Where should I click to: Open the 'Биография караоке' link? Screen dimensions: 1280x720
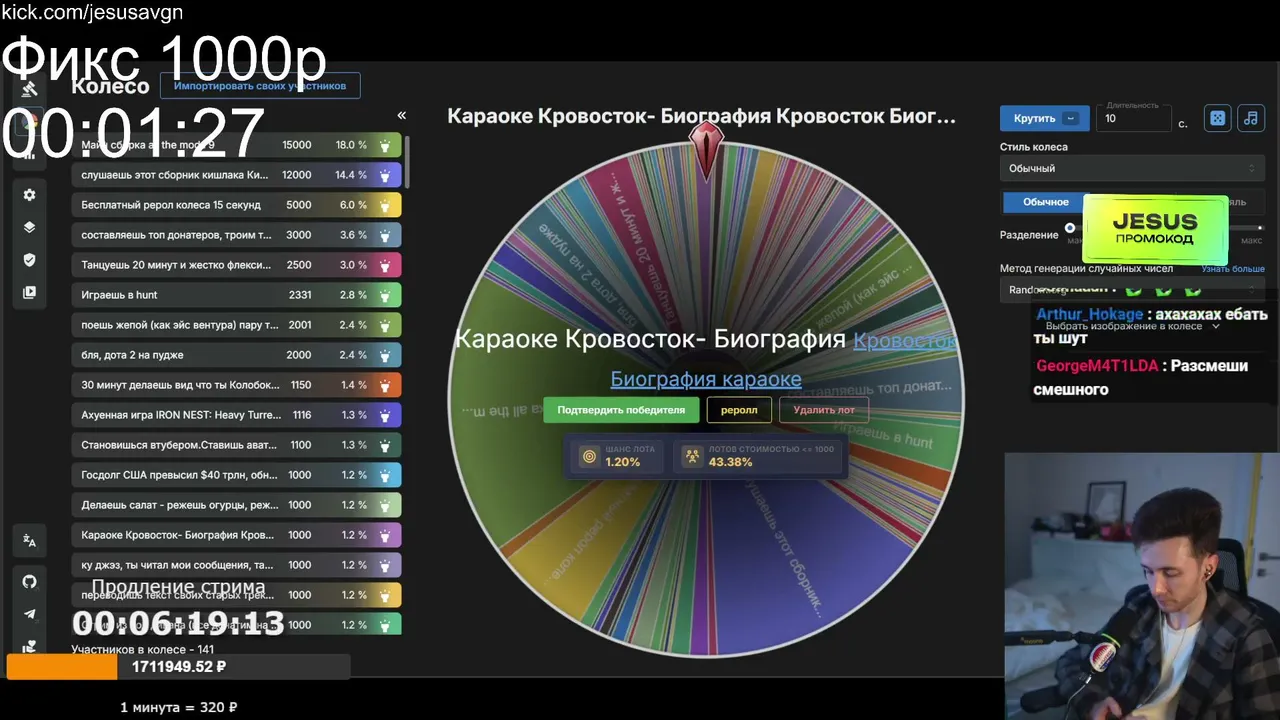(706, 379)
